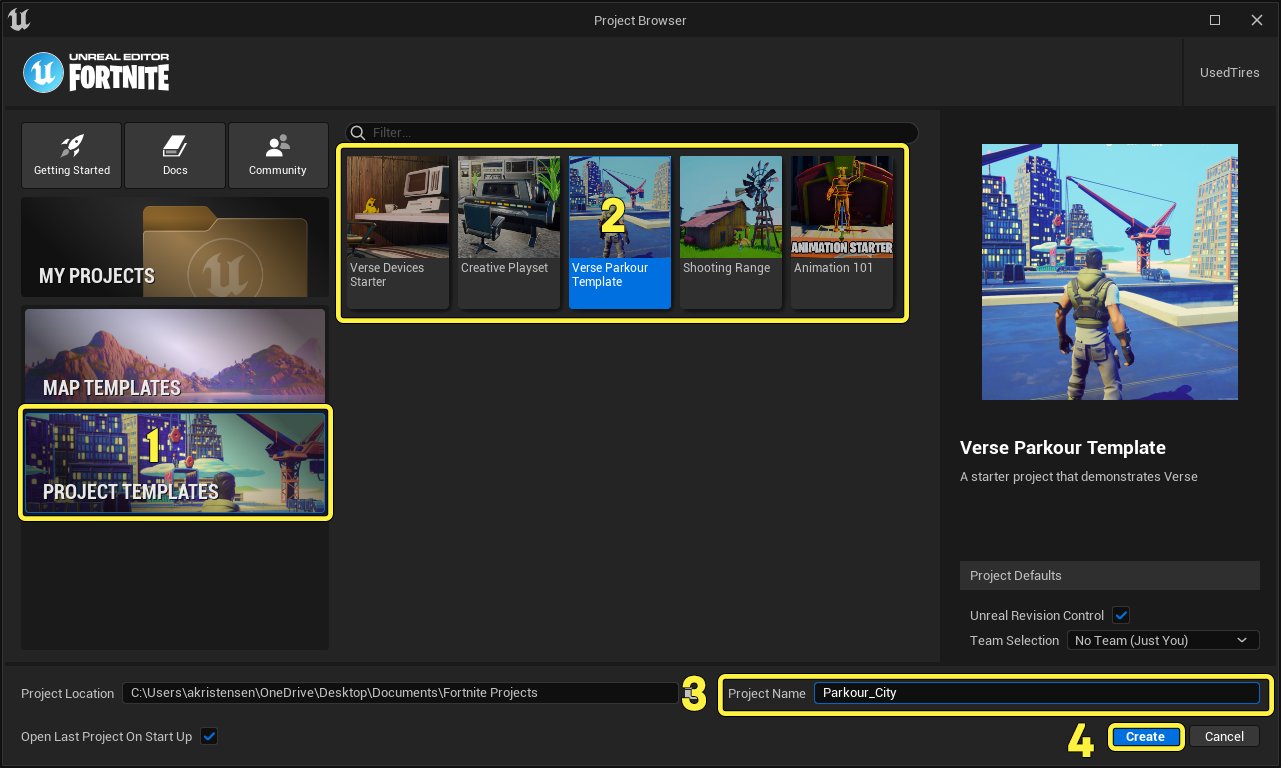Click the browse folder icon beside Project Location
This screenshot has width=1281, height=768.
click(x=688, y=693)
